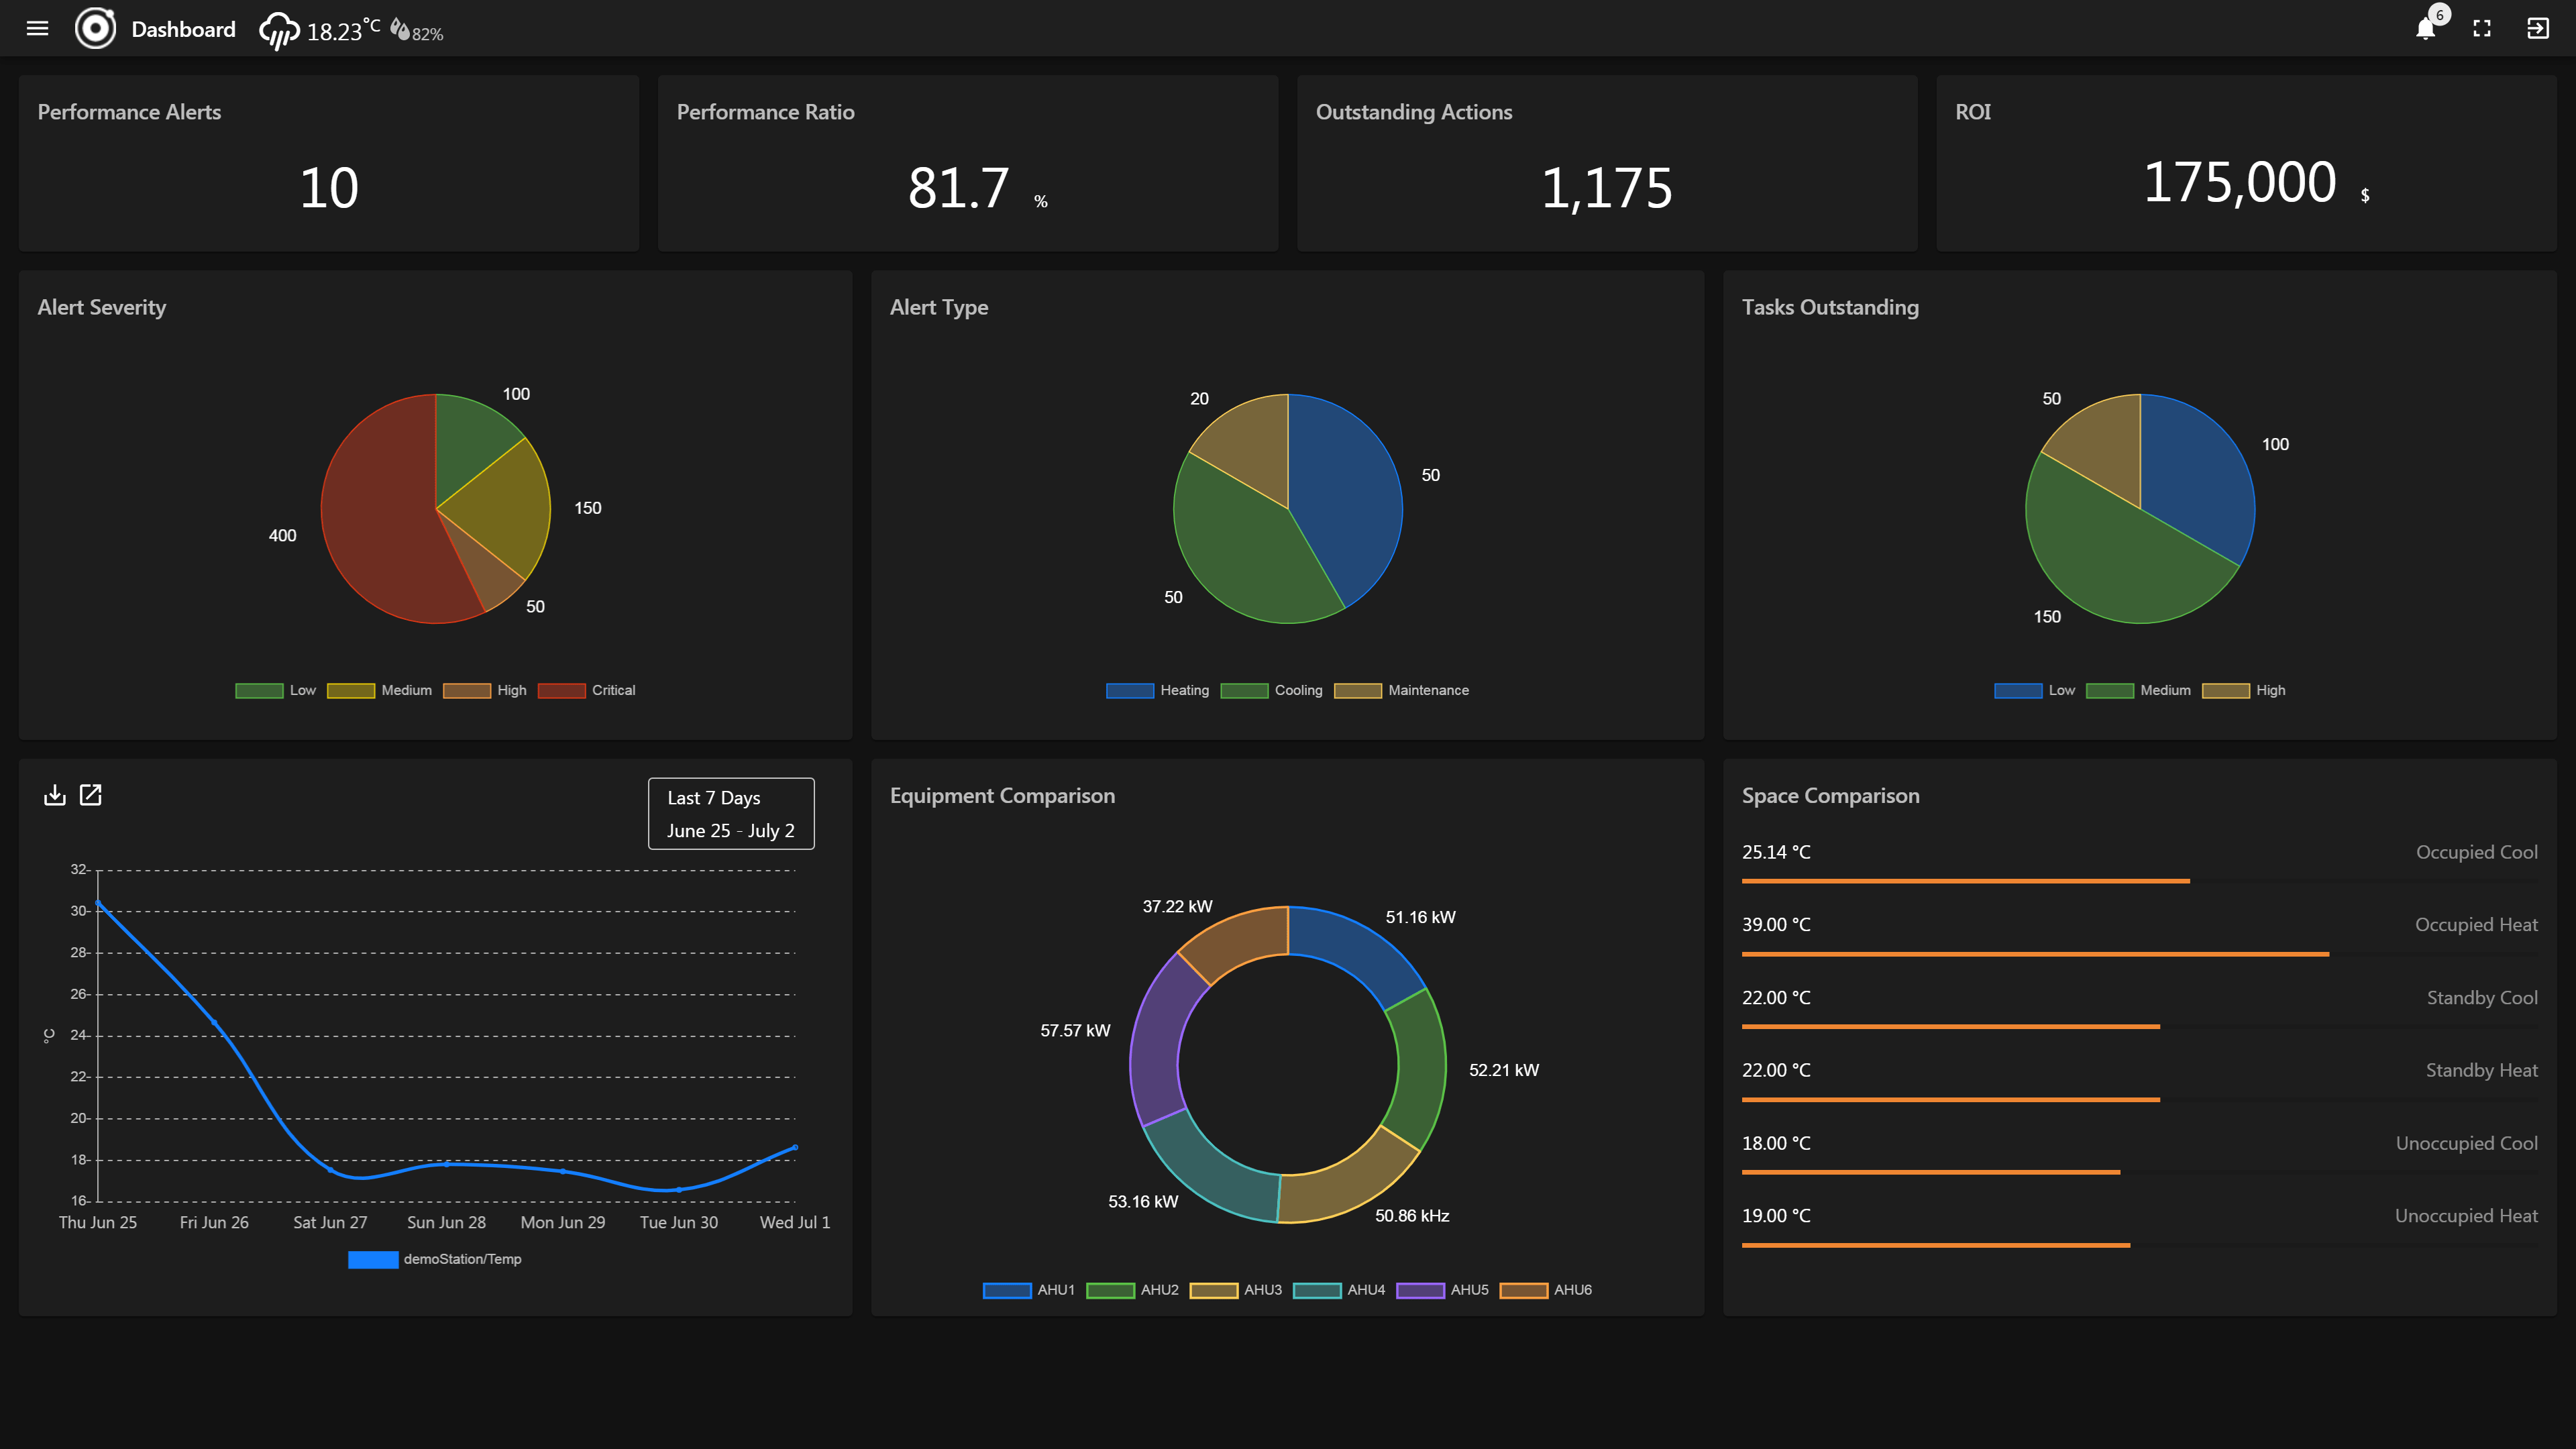The height and width of the screenshot is (1449, 2576).
Task: Open the temperature chart in a new window
Action: point(91,795)
